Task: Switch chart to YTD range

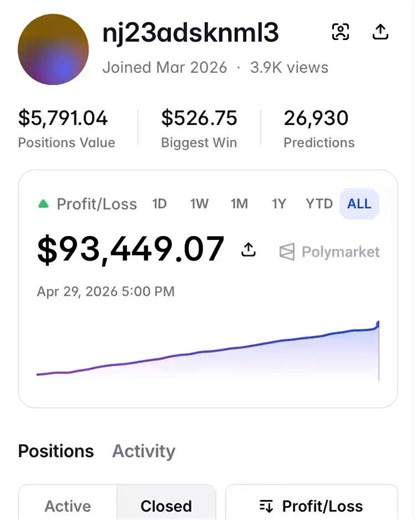Action: pyautogui.click(x=319, y=204)
